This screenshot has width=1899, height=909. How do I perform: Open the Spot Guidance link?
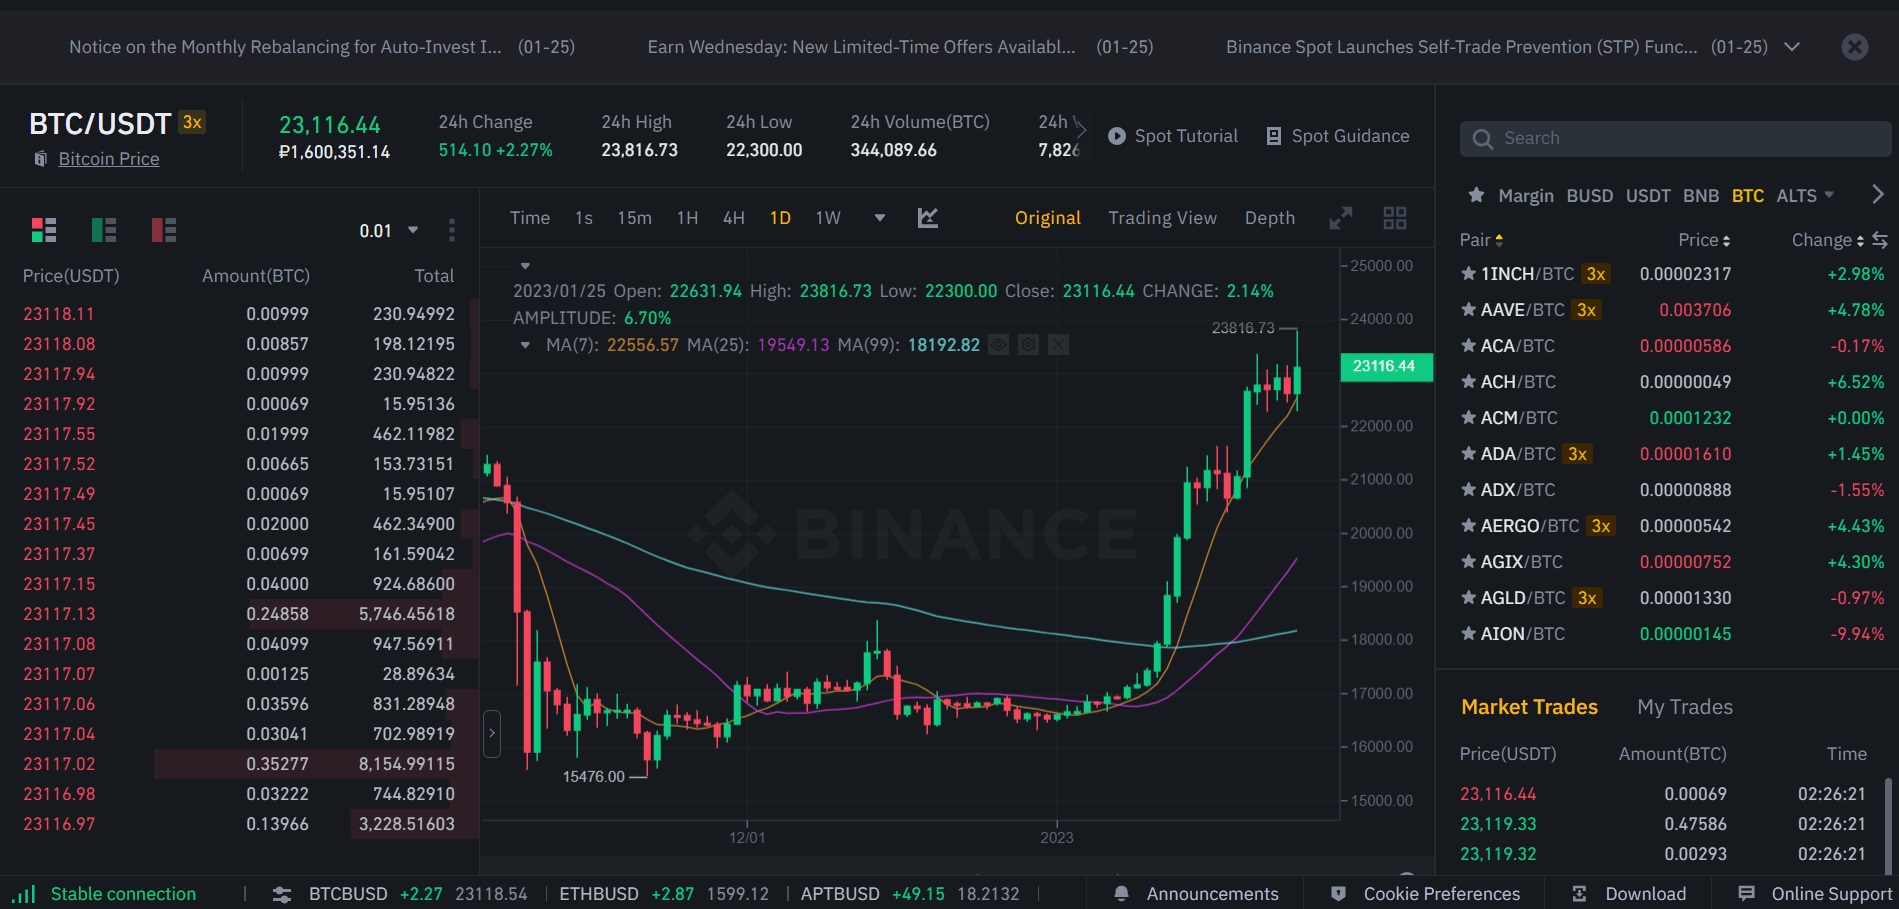1350,136
